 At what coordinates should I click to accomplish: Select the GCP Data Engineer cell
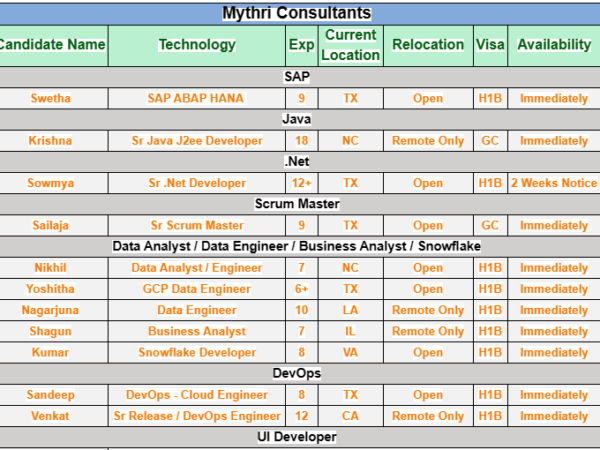[x=197, y=289]
